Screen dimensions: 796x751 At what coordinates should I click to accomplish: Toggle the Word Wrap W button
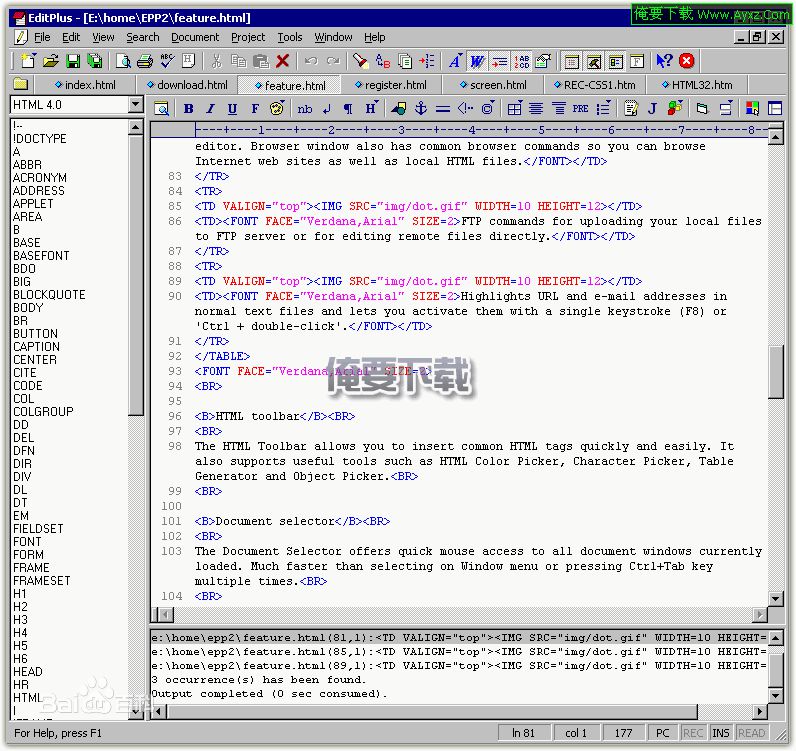tap(477, 62)
